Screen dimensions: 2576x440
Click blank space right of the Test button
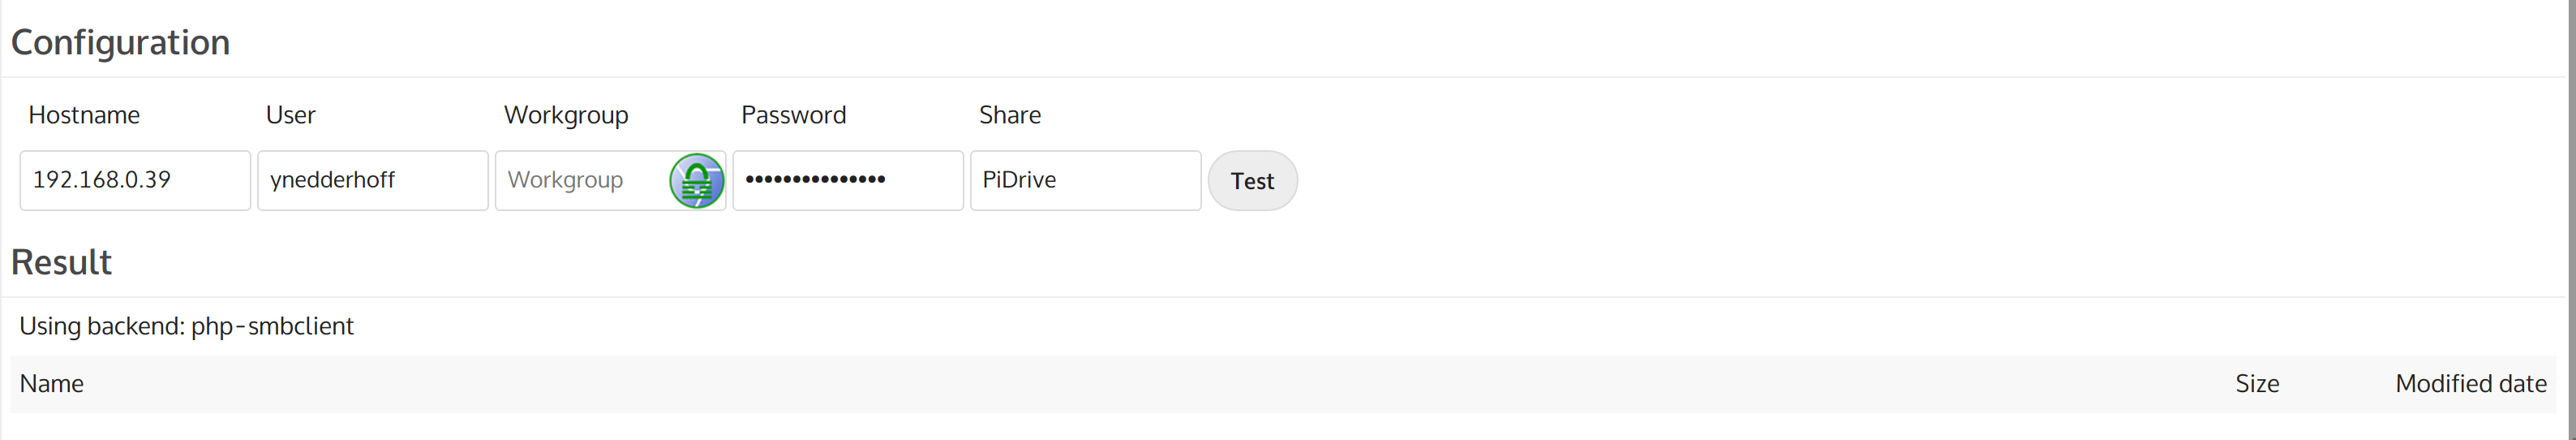tap(1800, 181)
